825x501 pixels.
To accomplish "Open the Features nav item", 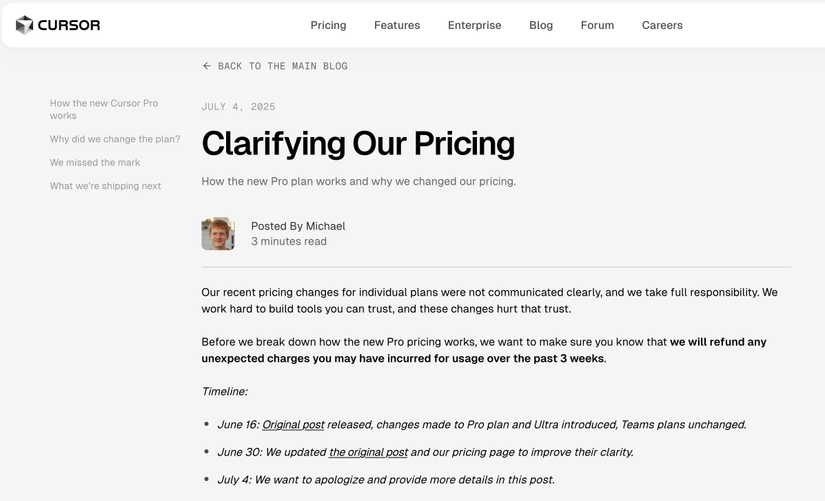I will pos(397,25).
